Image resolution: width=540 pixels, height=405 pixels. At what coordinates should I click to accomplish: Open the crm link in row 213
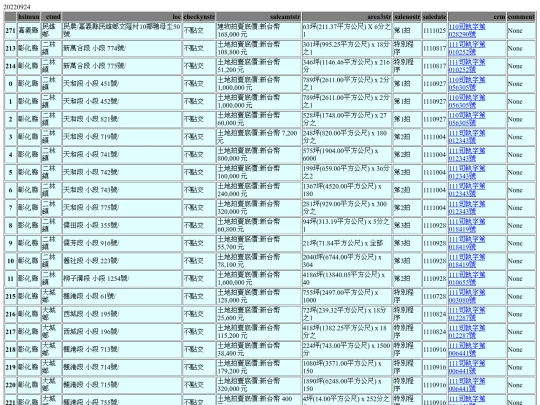[x=467, y=48]
